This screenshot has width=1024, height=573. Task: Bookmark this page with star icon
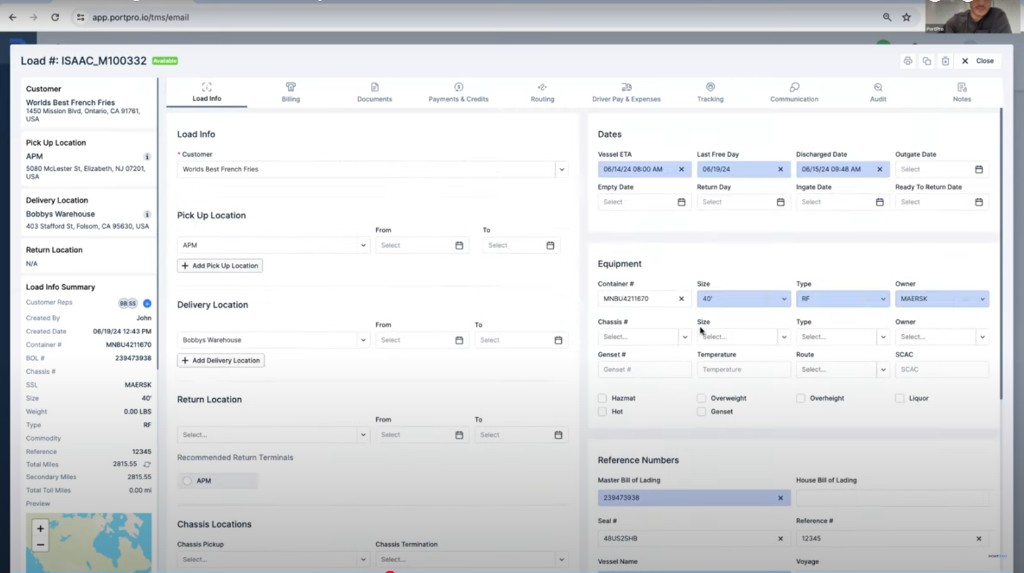coord(906,17)
